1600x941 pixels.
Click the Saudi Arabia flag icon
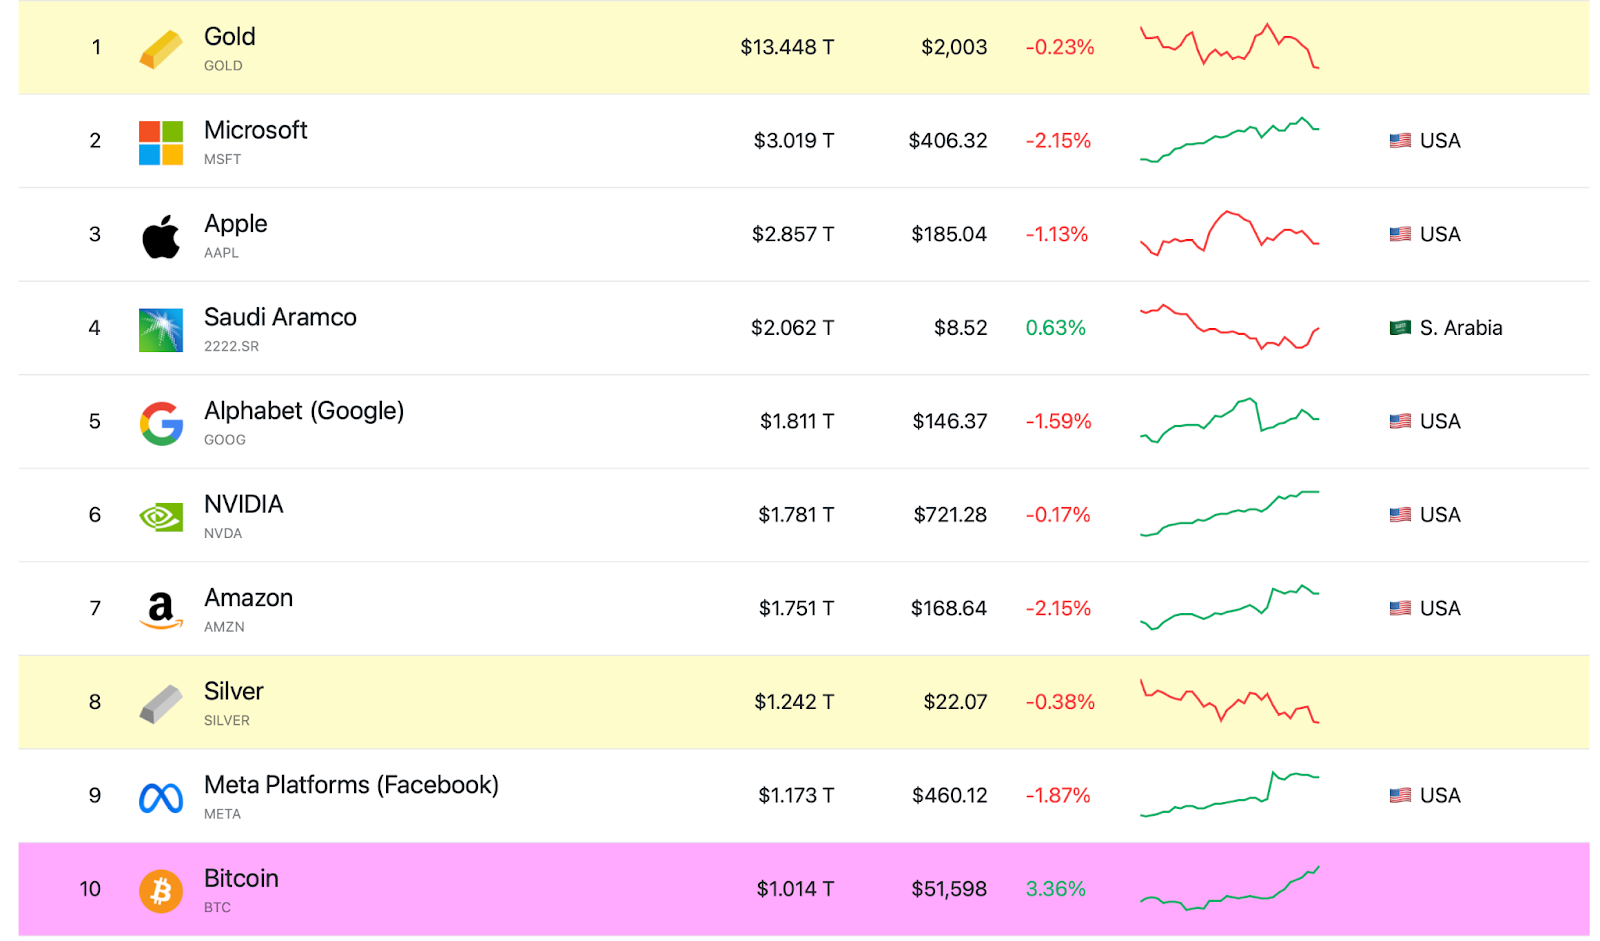pyautogui.click(x=1400, y=328)
